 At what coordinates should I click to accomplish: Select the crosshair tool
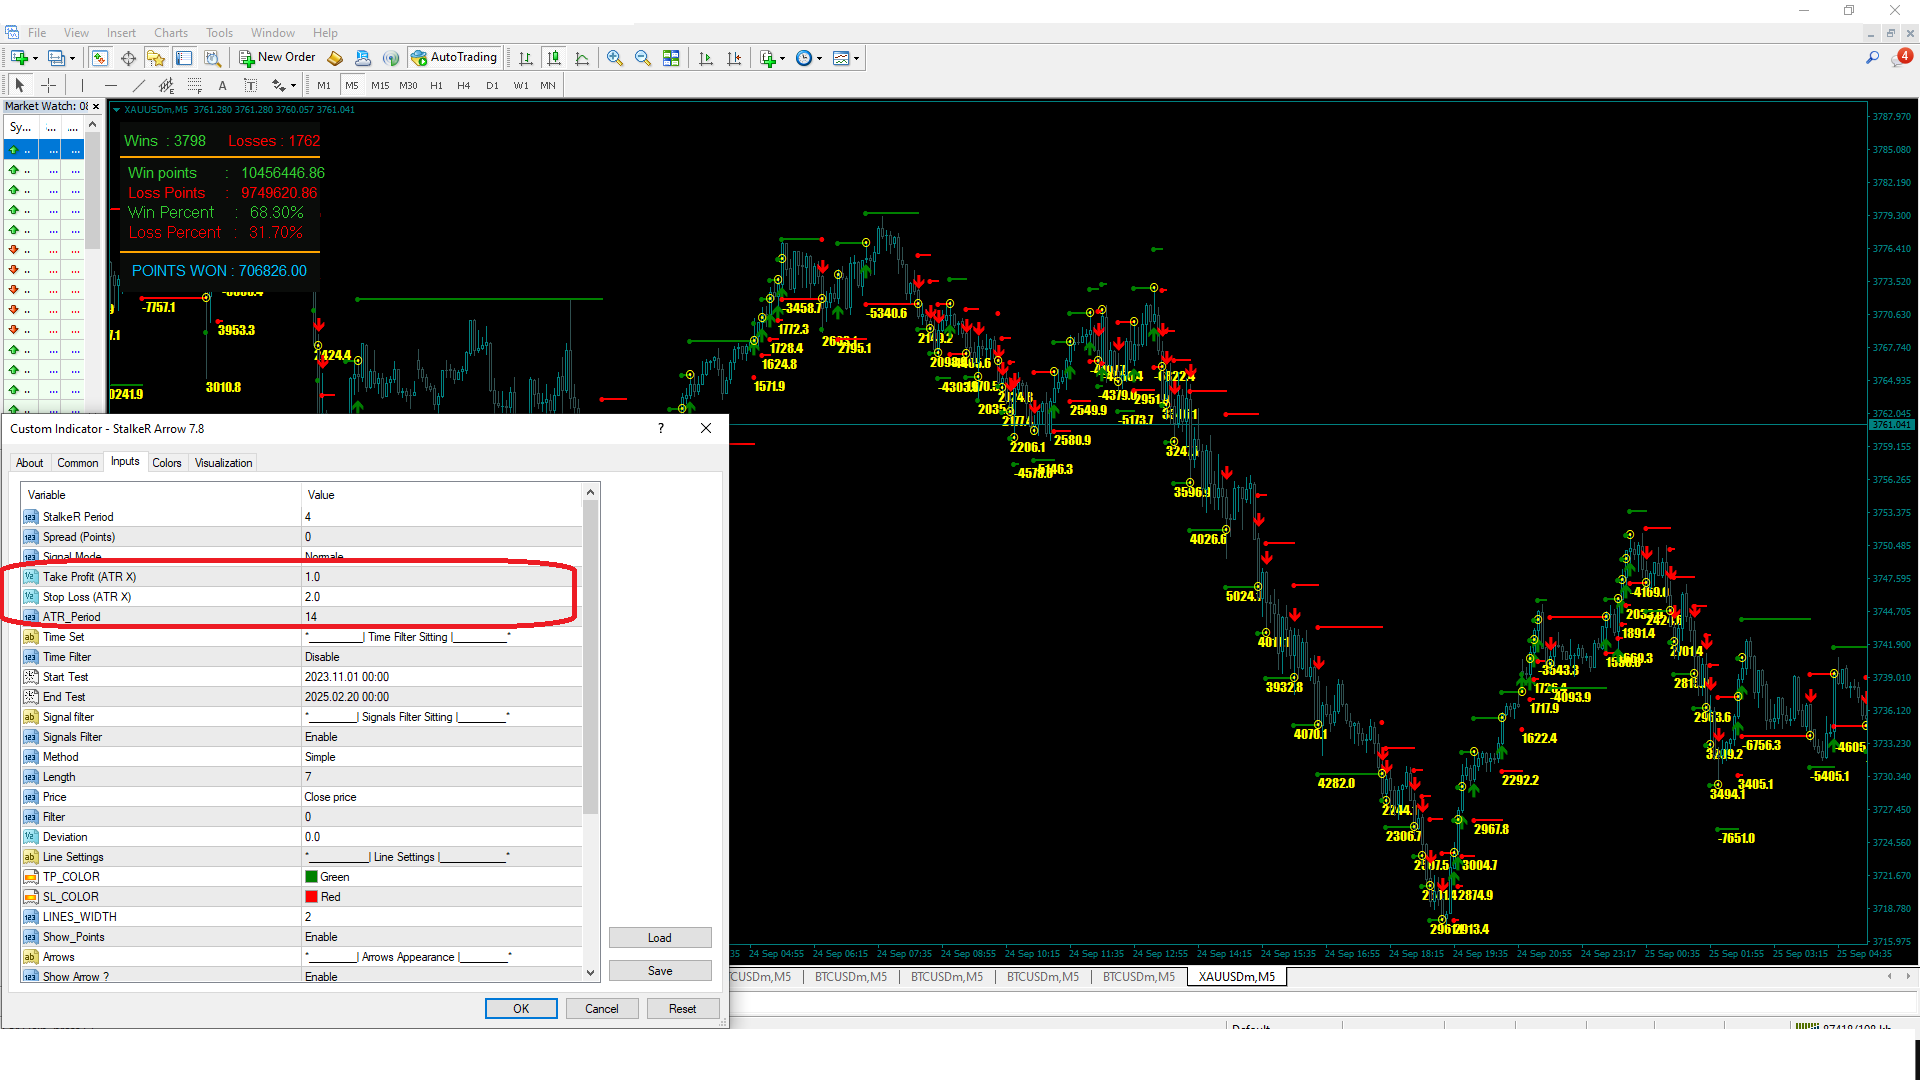48,86
